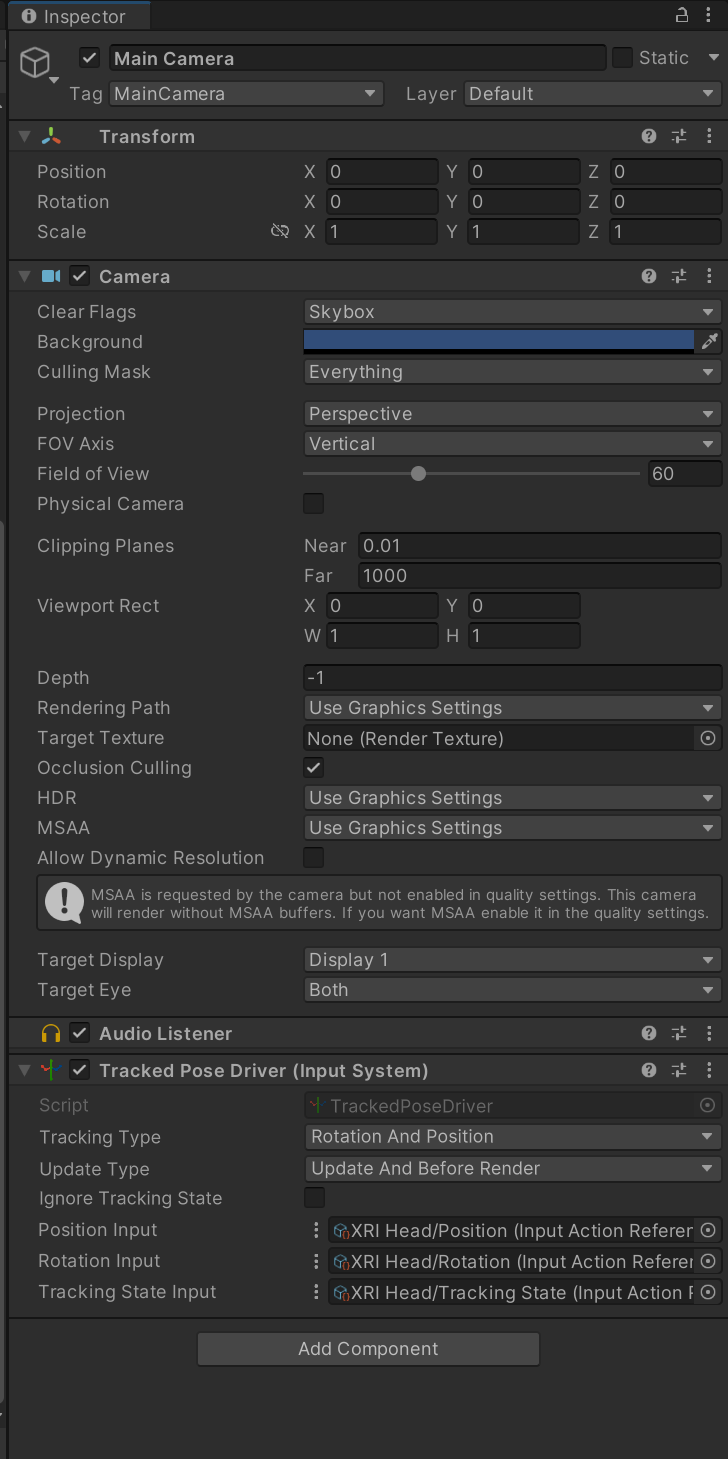Click the Target Texture object picker icon

pyautogui.click(x=708, y=738)
